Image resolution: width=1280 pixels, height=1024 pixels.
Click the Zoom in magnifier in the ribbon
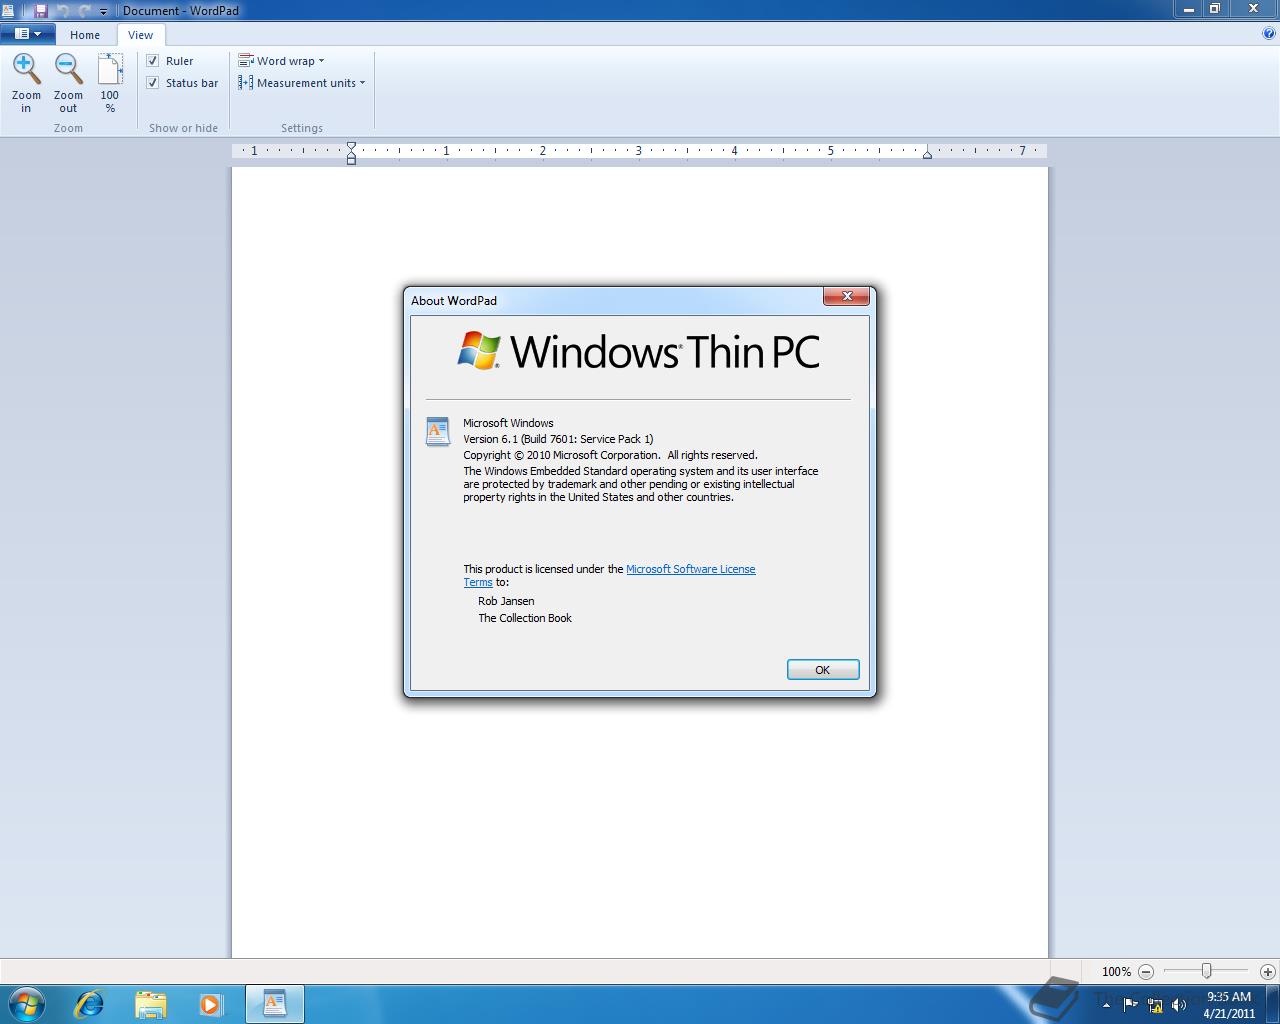pyautogui.click(x=26, y=83)
